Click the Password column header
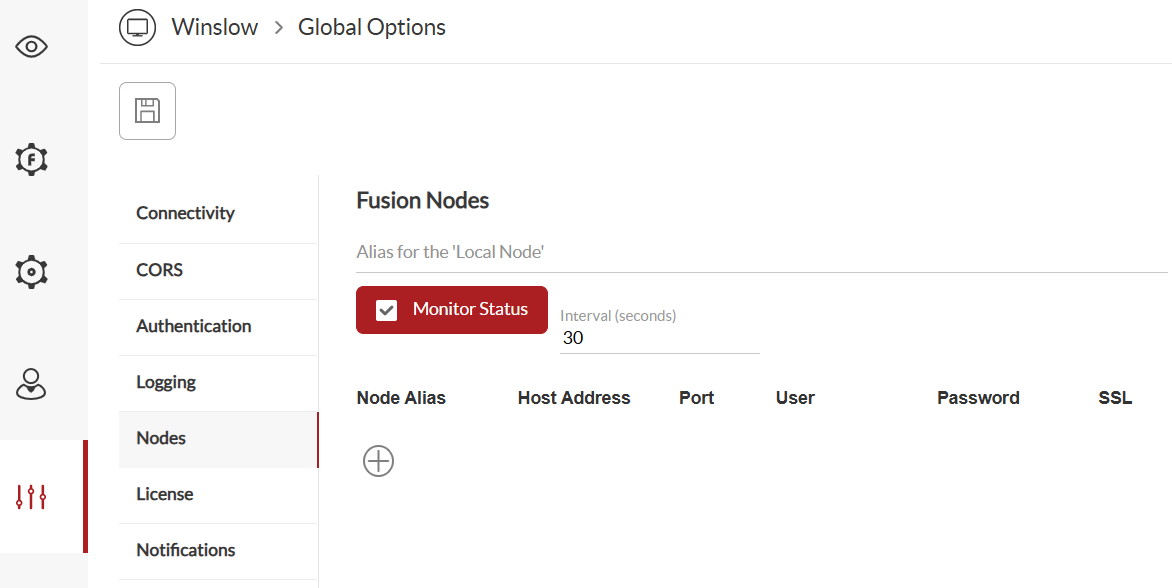 (x=978, y=398)
